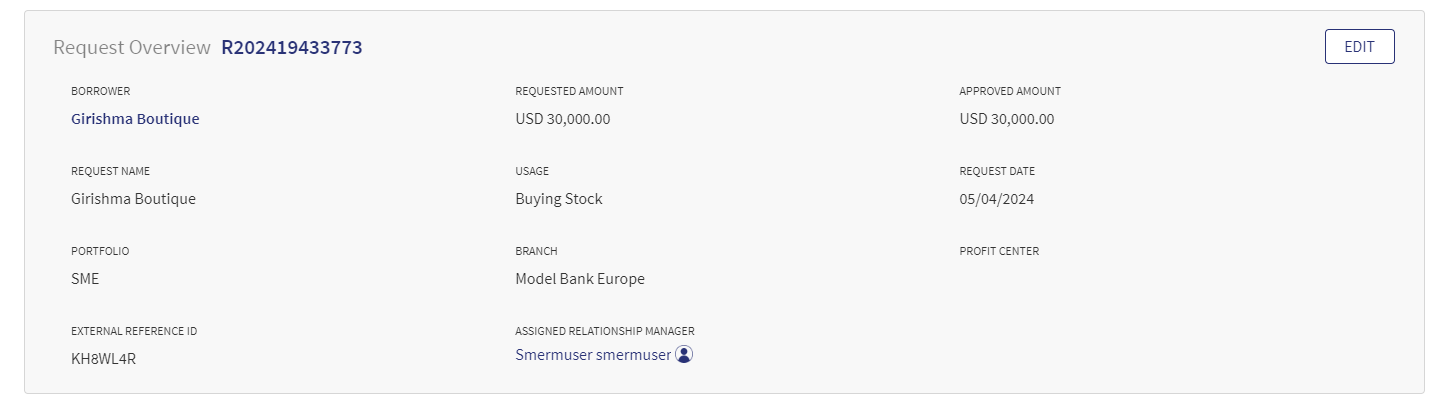Click the SME portfolio value
The width and height of the screenshot is (1443, 405).
point(85,279)
